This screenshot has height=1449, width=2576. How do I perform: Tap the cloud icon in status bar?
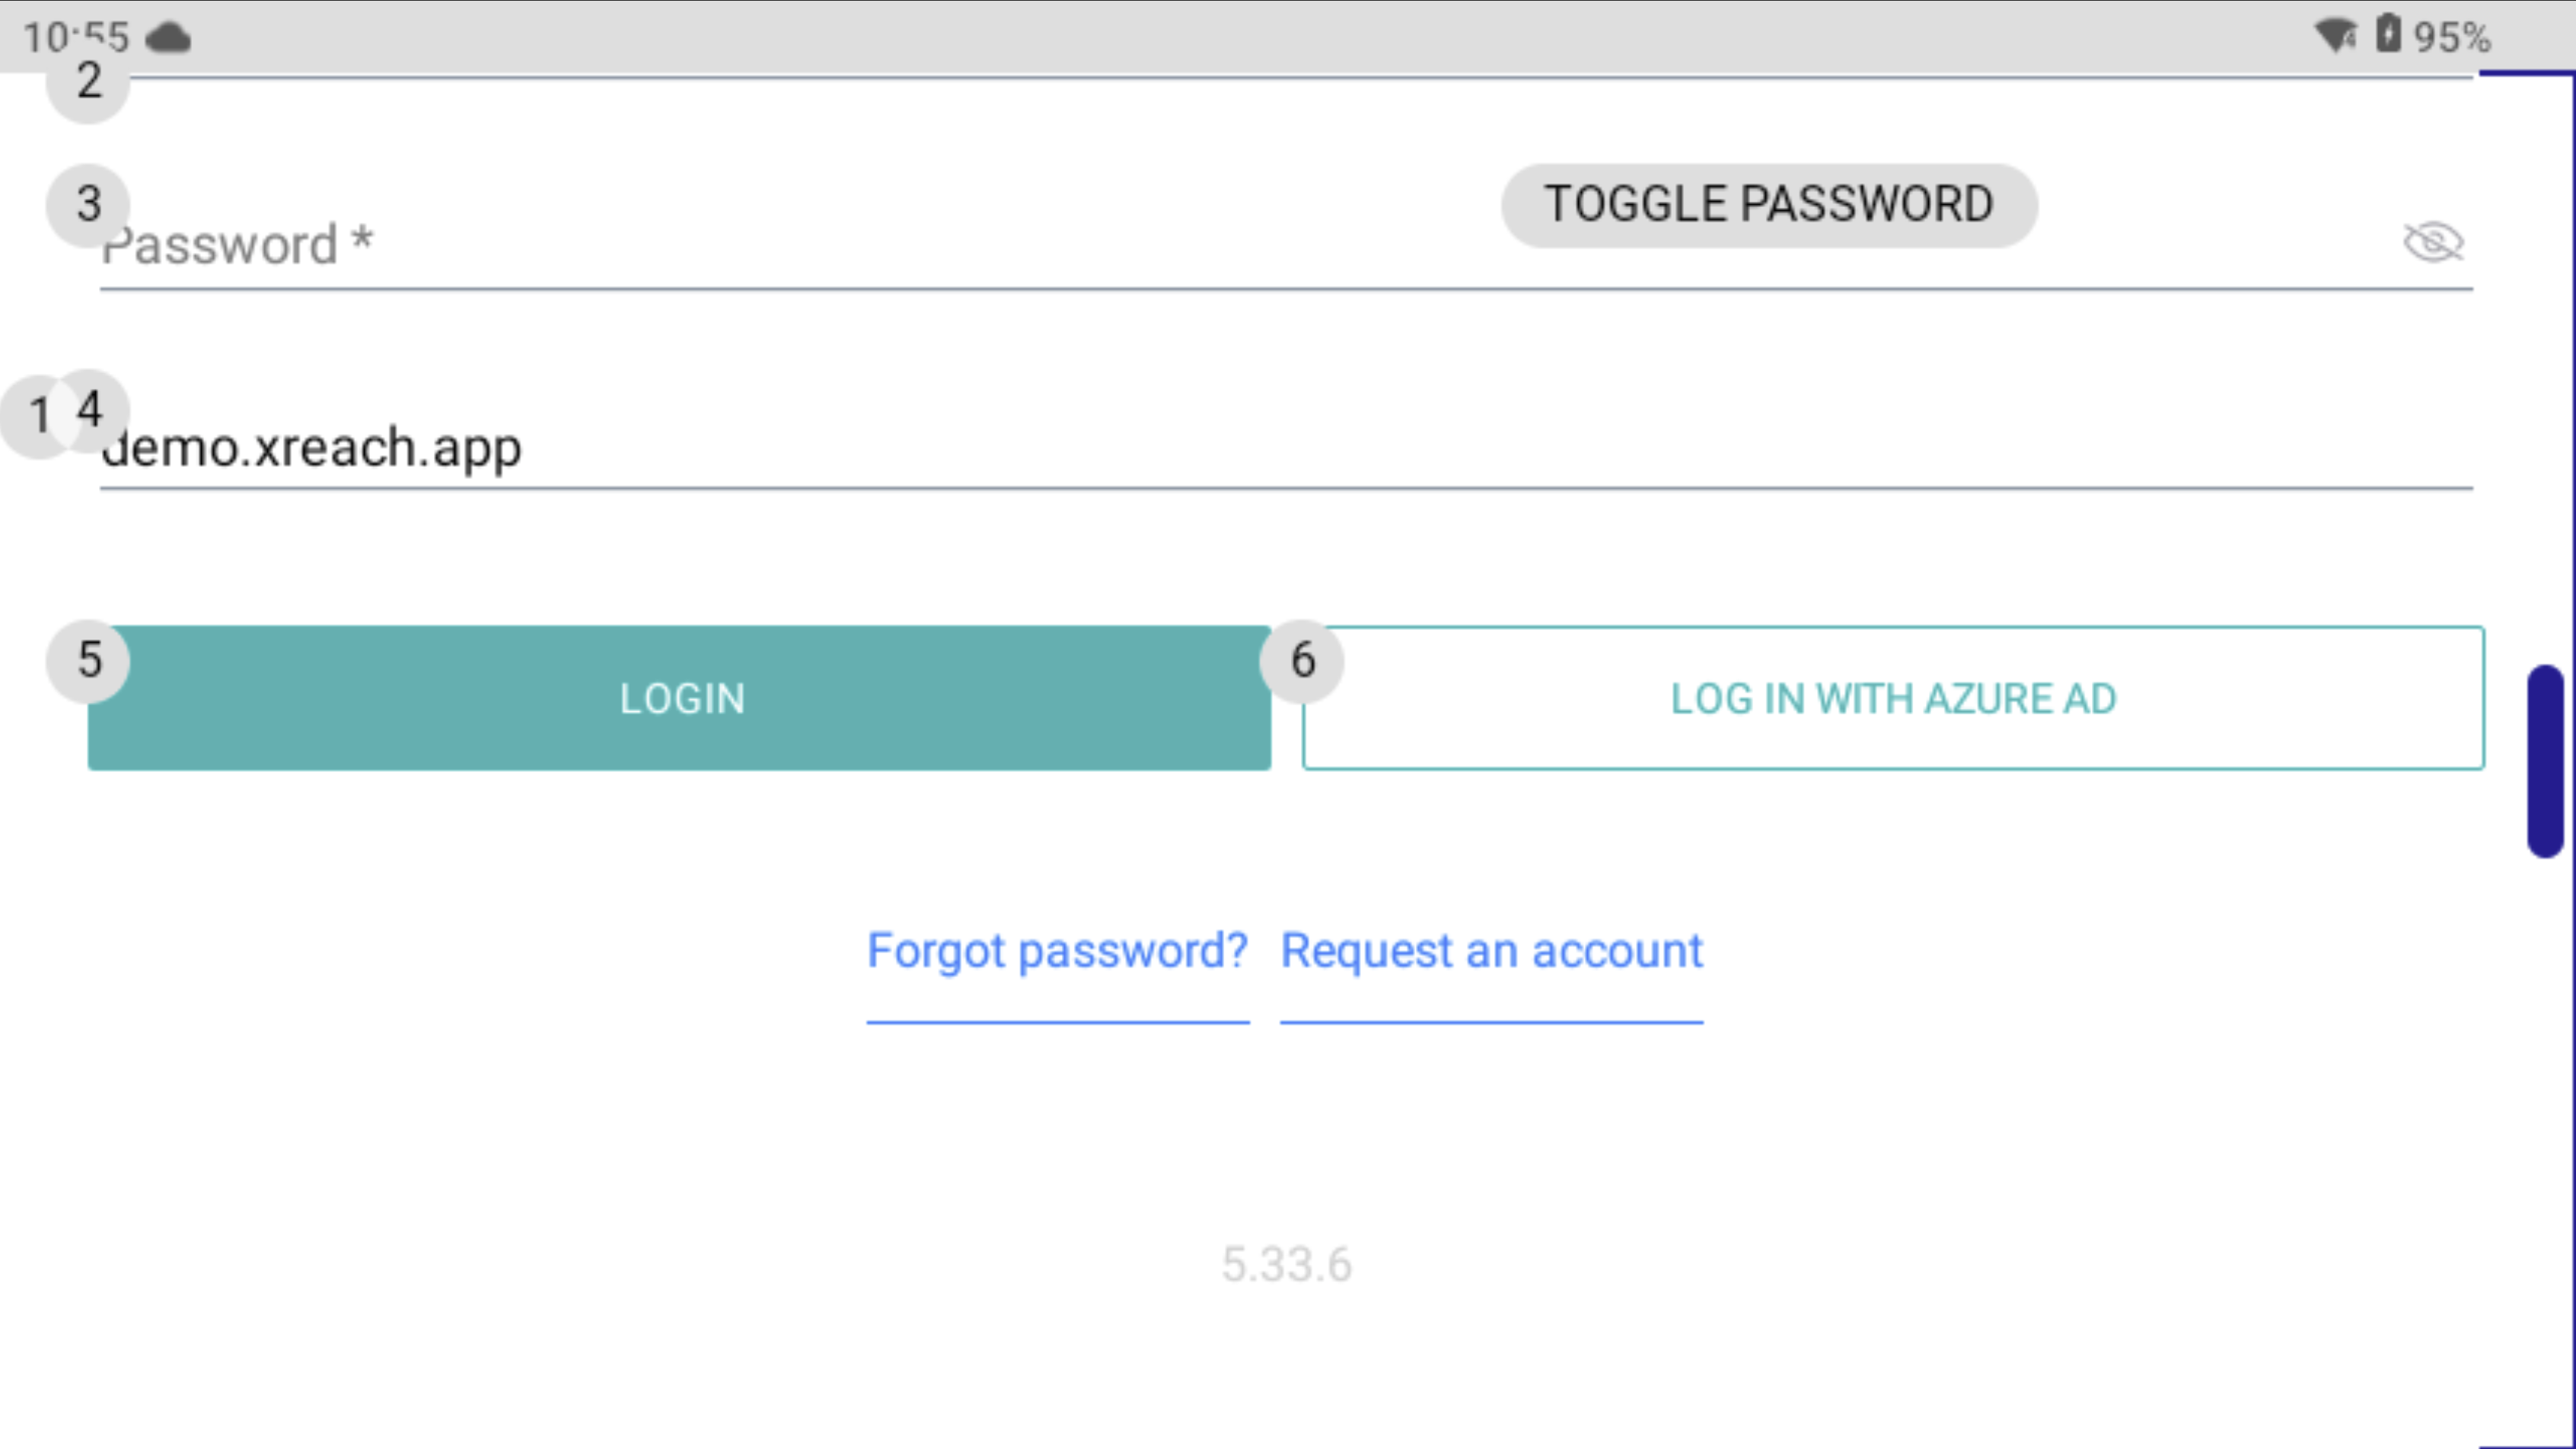pos(168,38)
